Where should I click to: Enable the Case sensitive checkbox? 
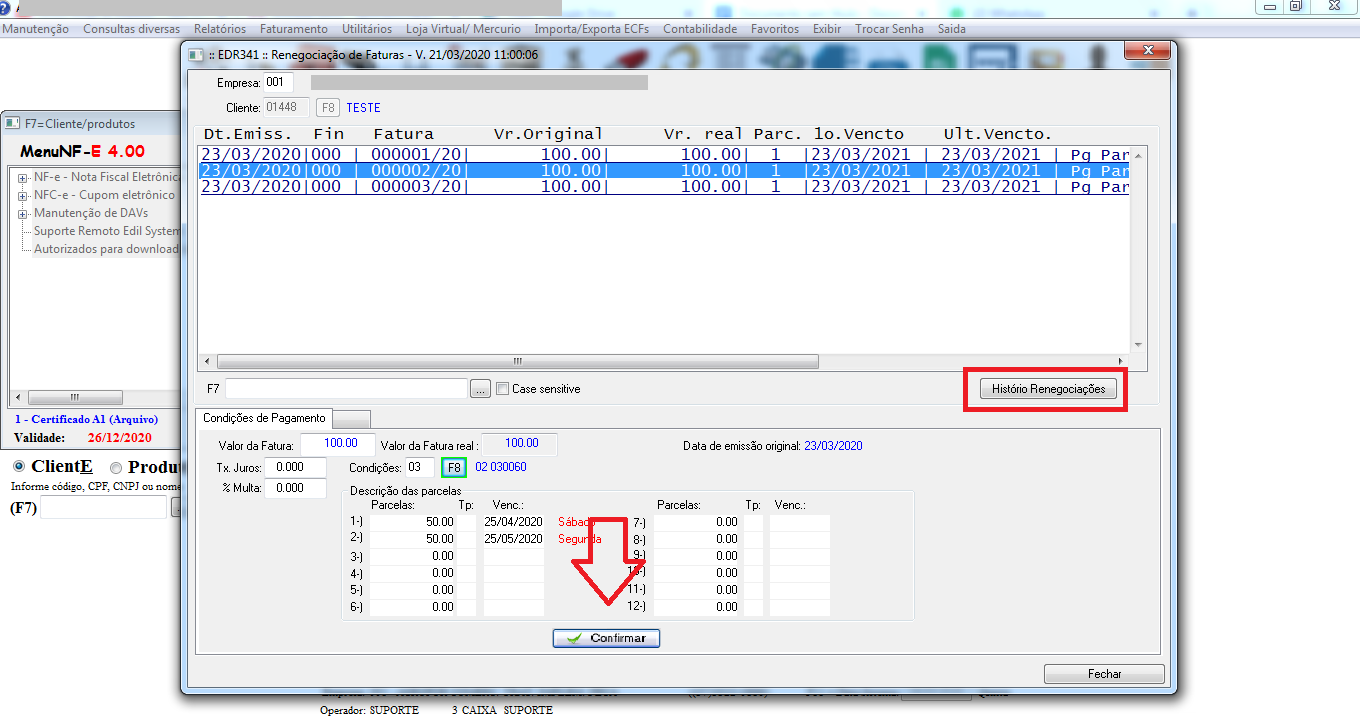(x=503, y=389)
